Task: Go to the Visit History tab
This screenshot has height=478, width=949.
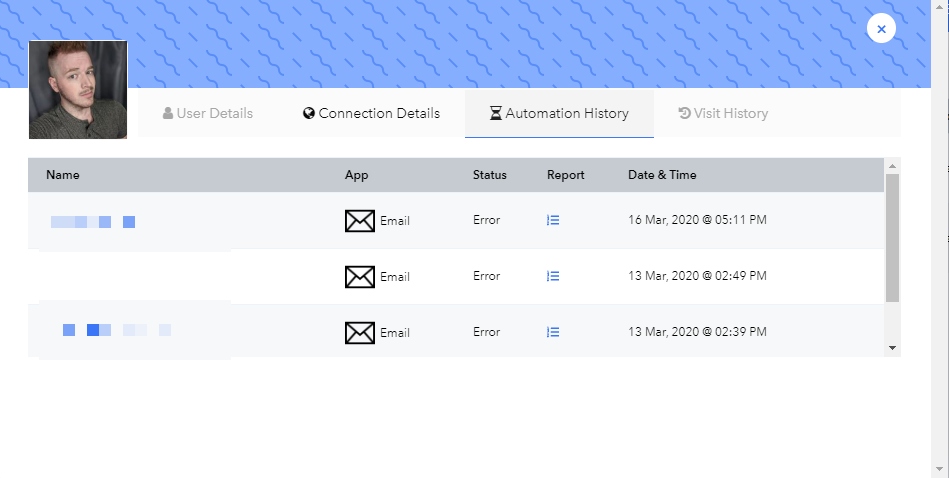Action: [x=723, y=114]
